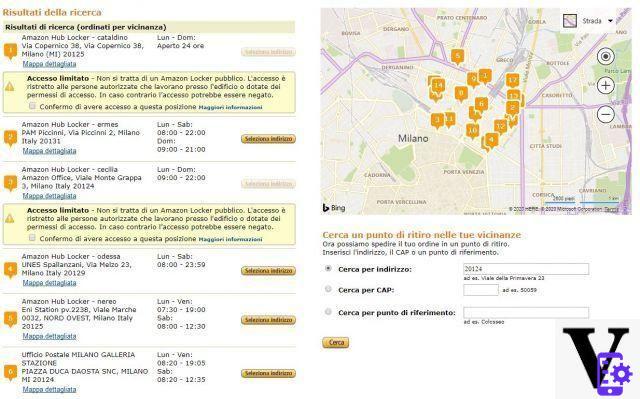Viewport: 640px width, 399px height.
Task: Select map marker 2 on the map
Action: tap(512, 108)
